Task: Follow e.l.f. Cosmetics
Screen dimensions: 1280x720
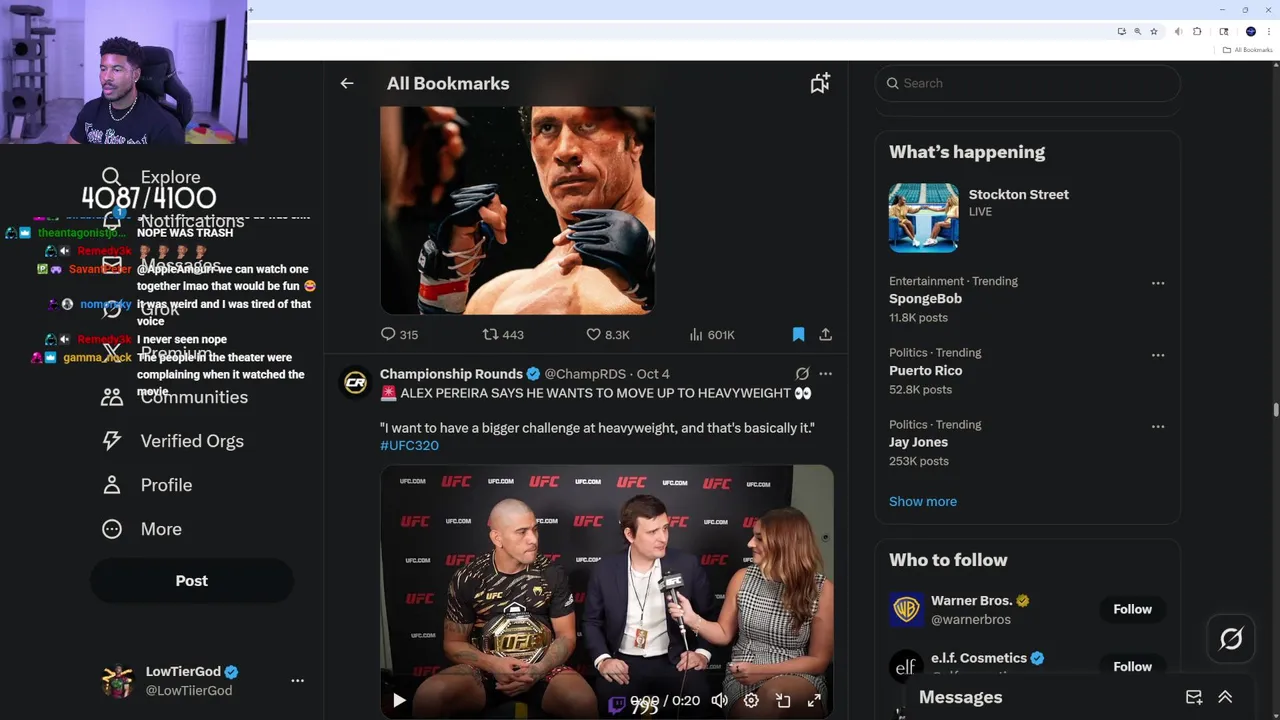Action: tap(1133, 667)
